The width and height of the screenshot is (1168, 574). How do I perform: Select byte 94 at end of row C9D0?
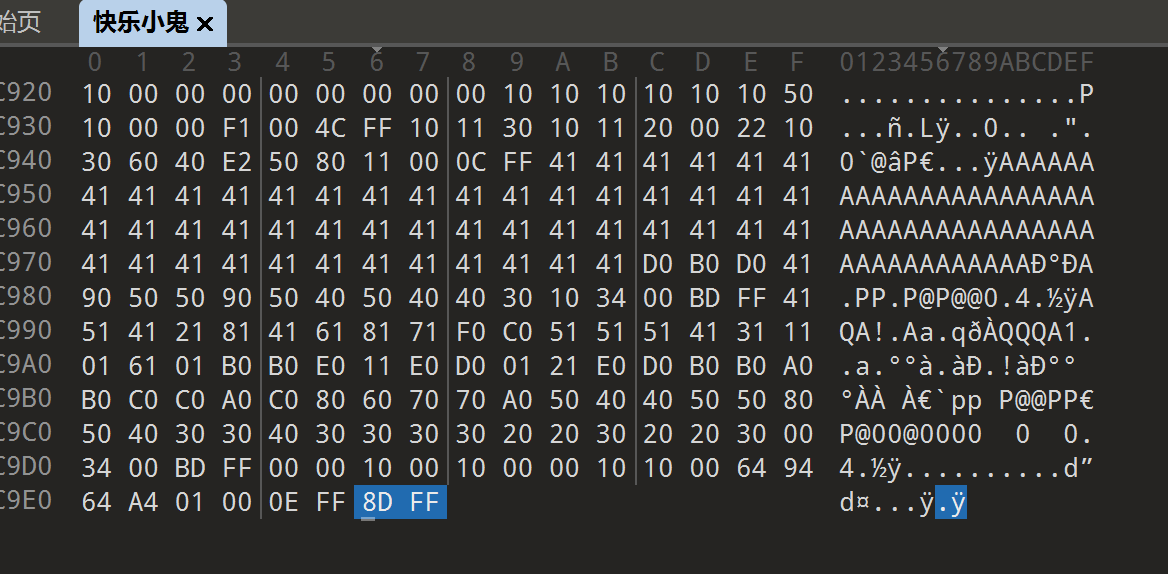(797, 468)
